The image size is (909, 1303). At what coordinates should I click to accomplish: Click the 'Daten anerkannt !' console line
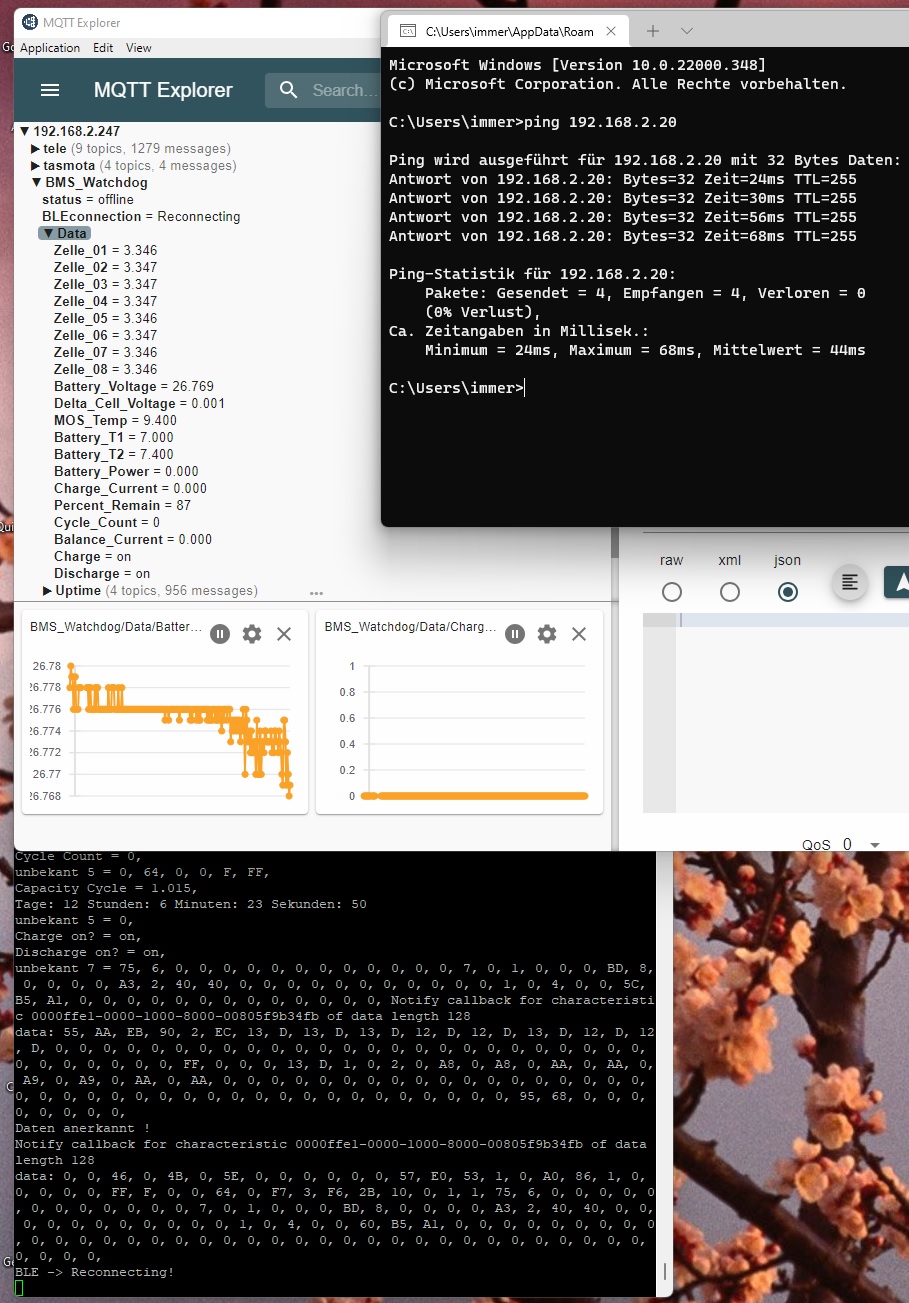[x=83, y=1128]
